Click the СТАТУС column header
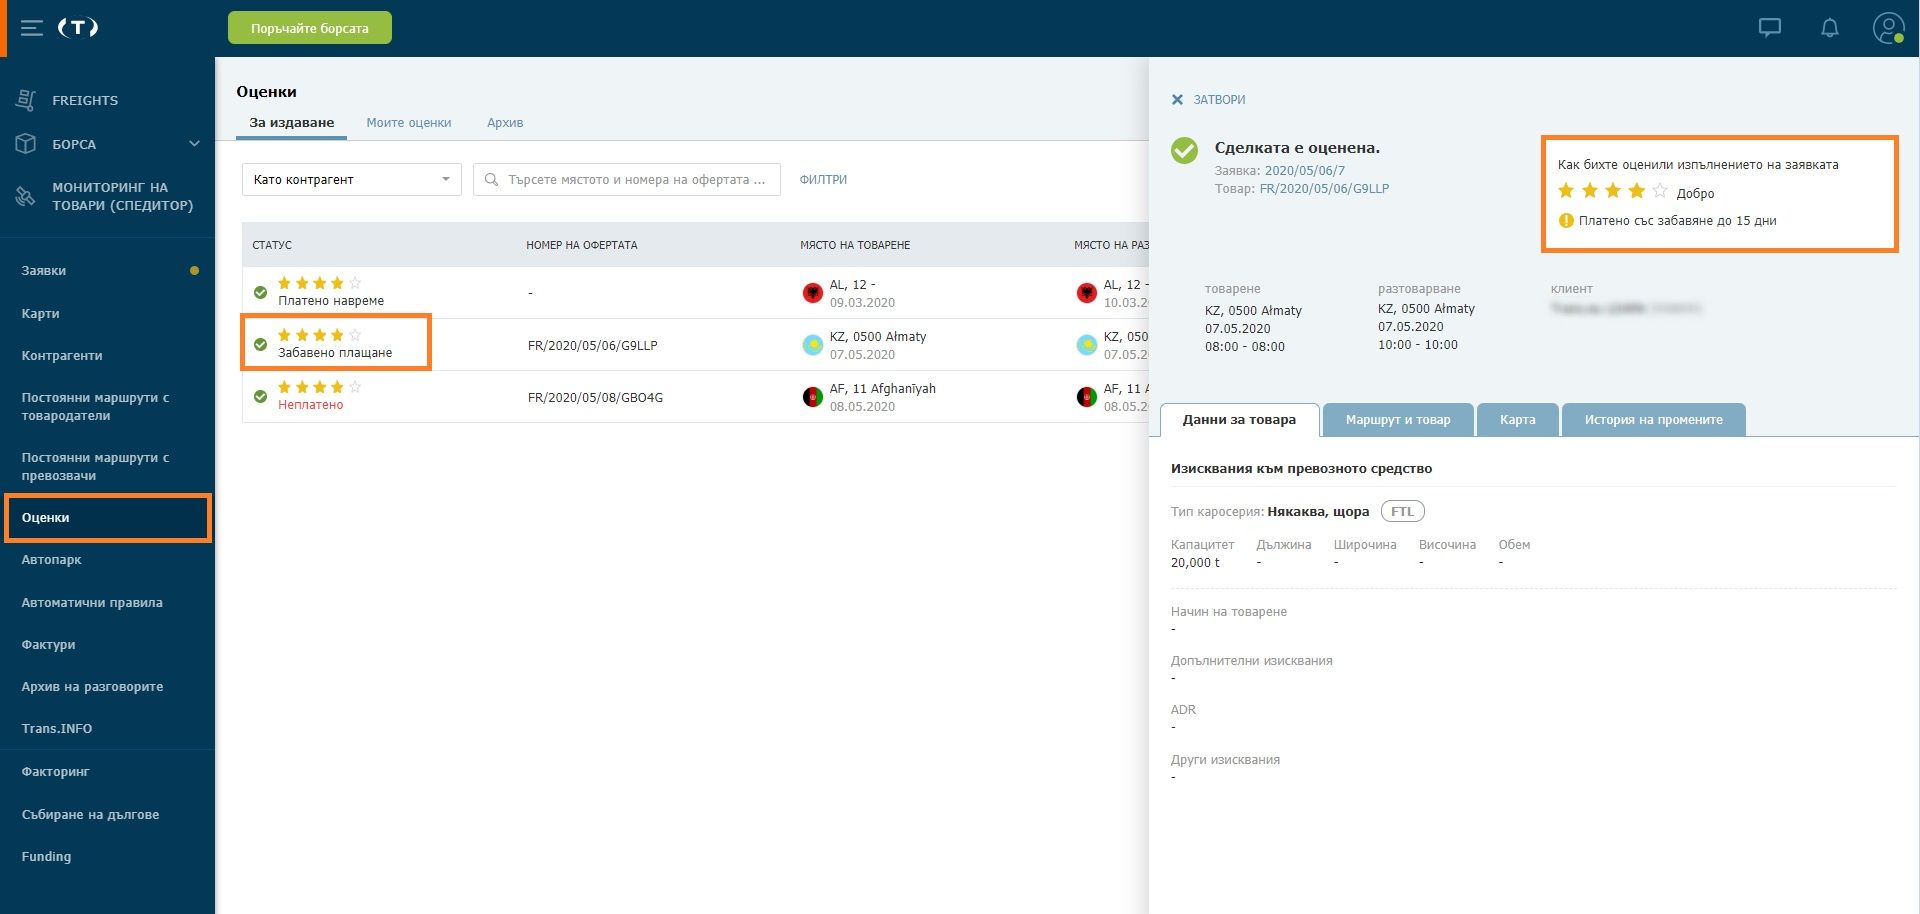This screenshot has height=914, width=1920. point(272,245)
